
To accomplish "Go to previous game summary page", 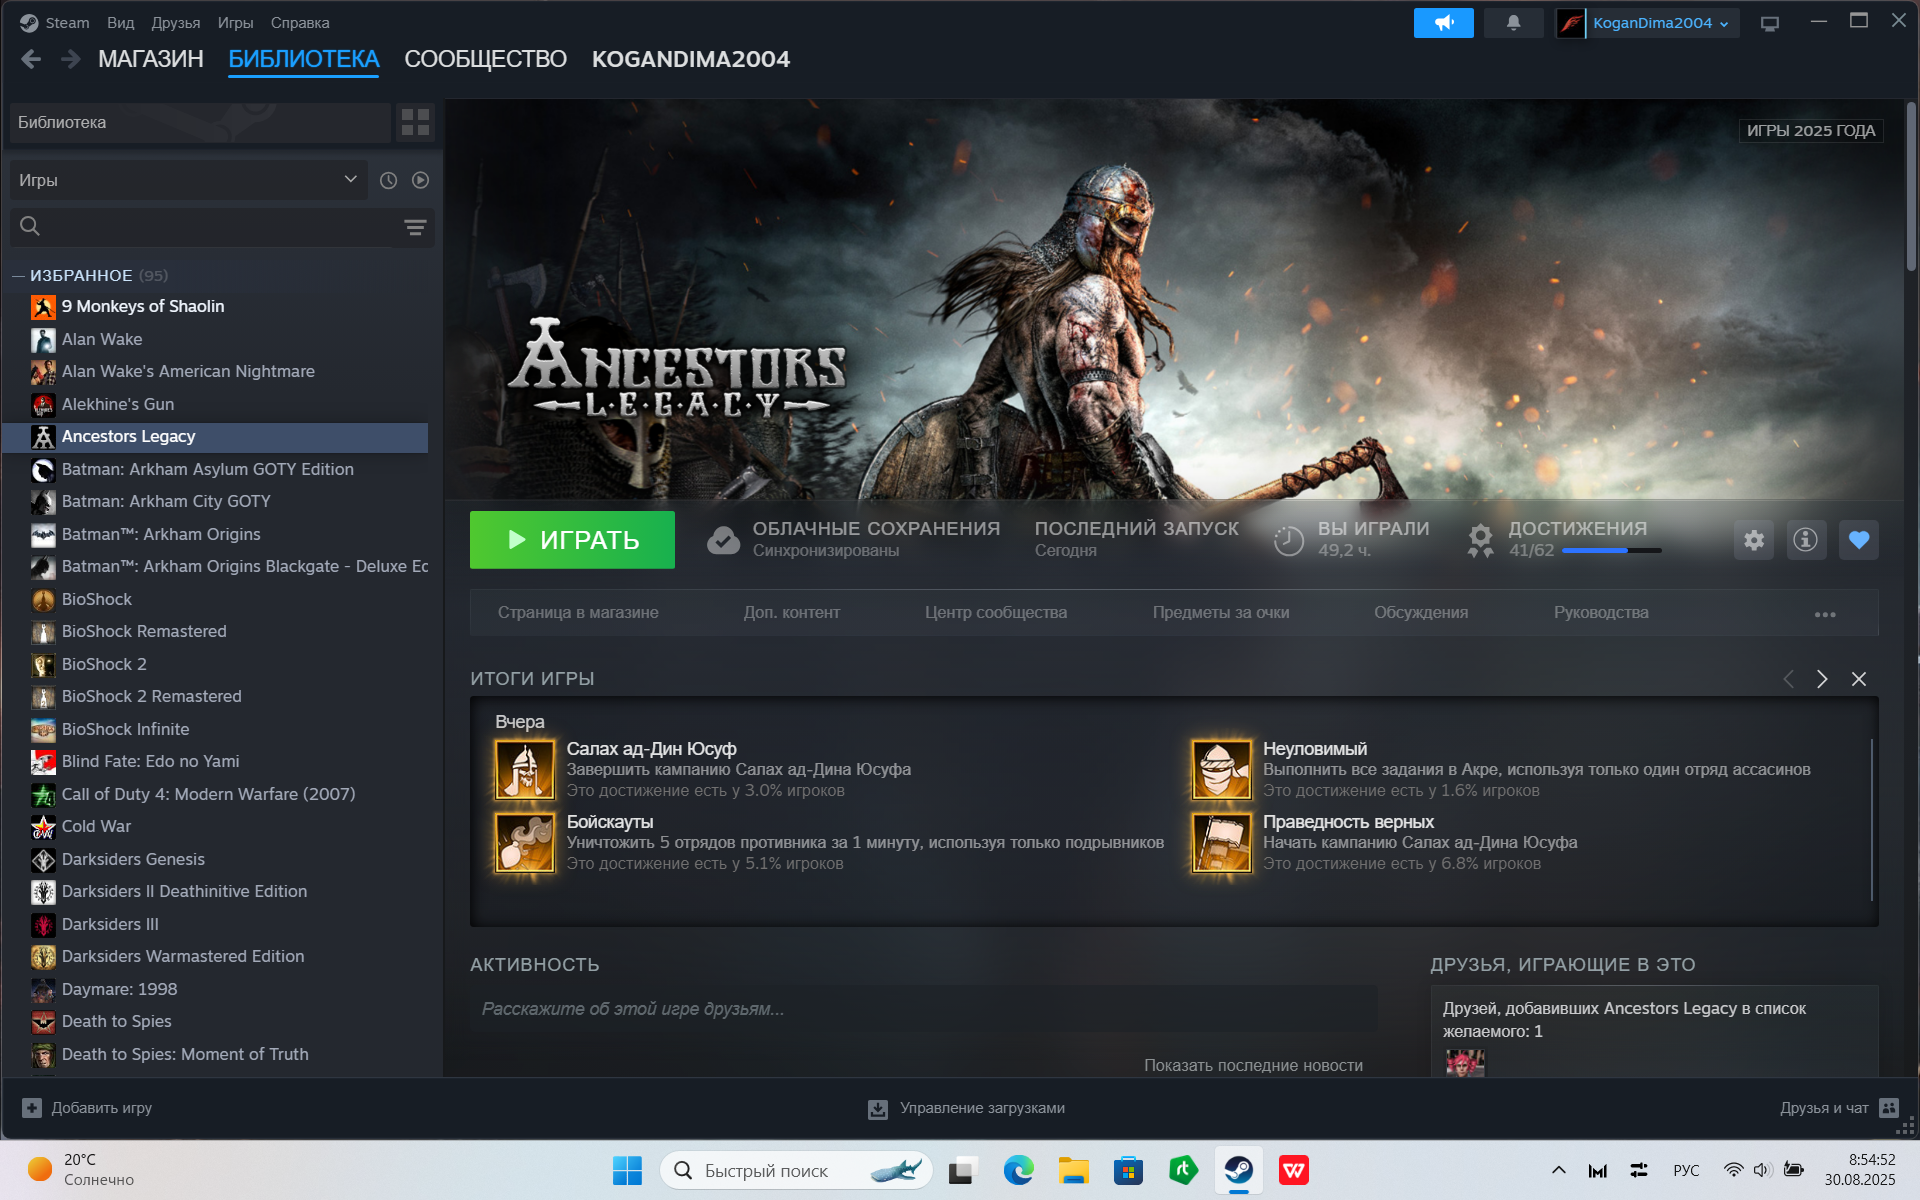I will [1789, 679].
